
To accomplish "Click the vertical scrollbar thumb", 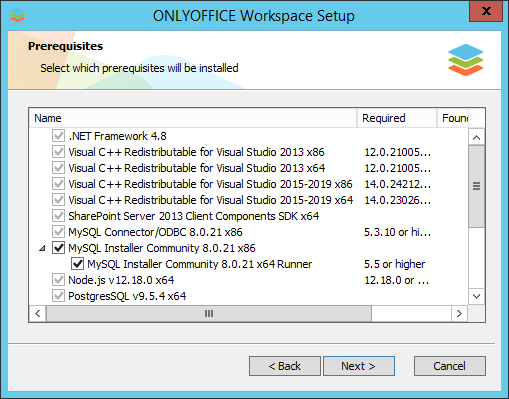I will pyautogui.click(x=476, y=186).
